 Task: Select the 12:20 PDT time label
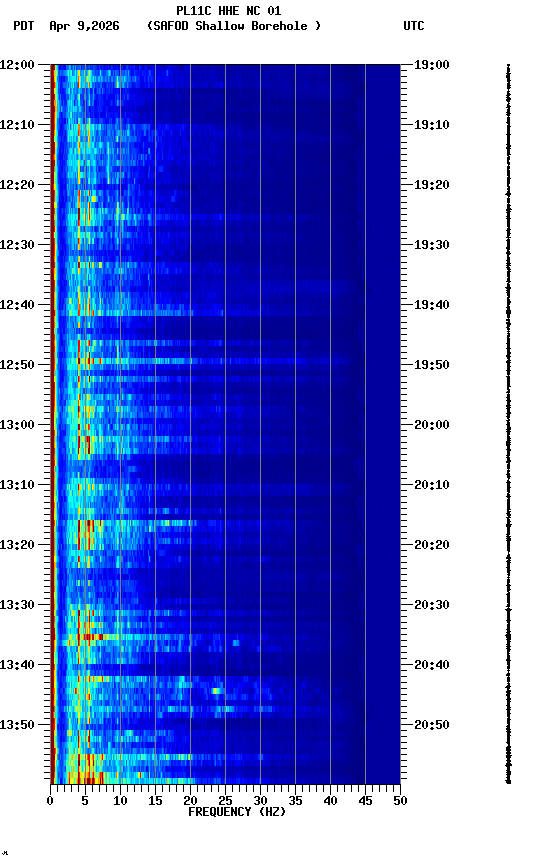pyautogui.click(x=17, y=185)
